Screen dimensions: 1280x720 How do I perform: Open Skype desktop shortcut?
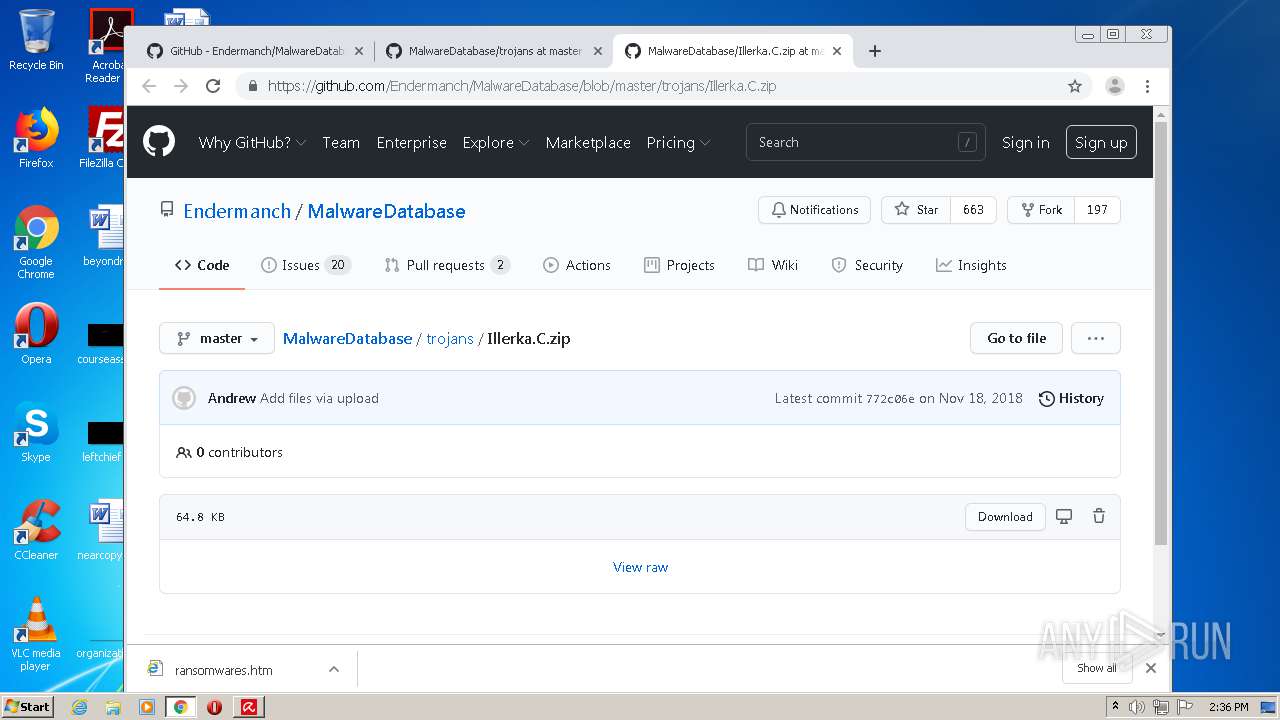36,433
